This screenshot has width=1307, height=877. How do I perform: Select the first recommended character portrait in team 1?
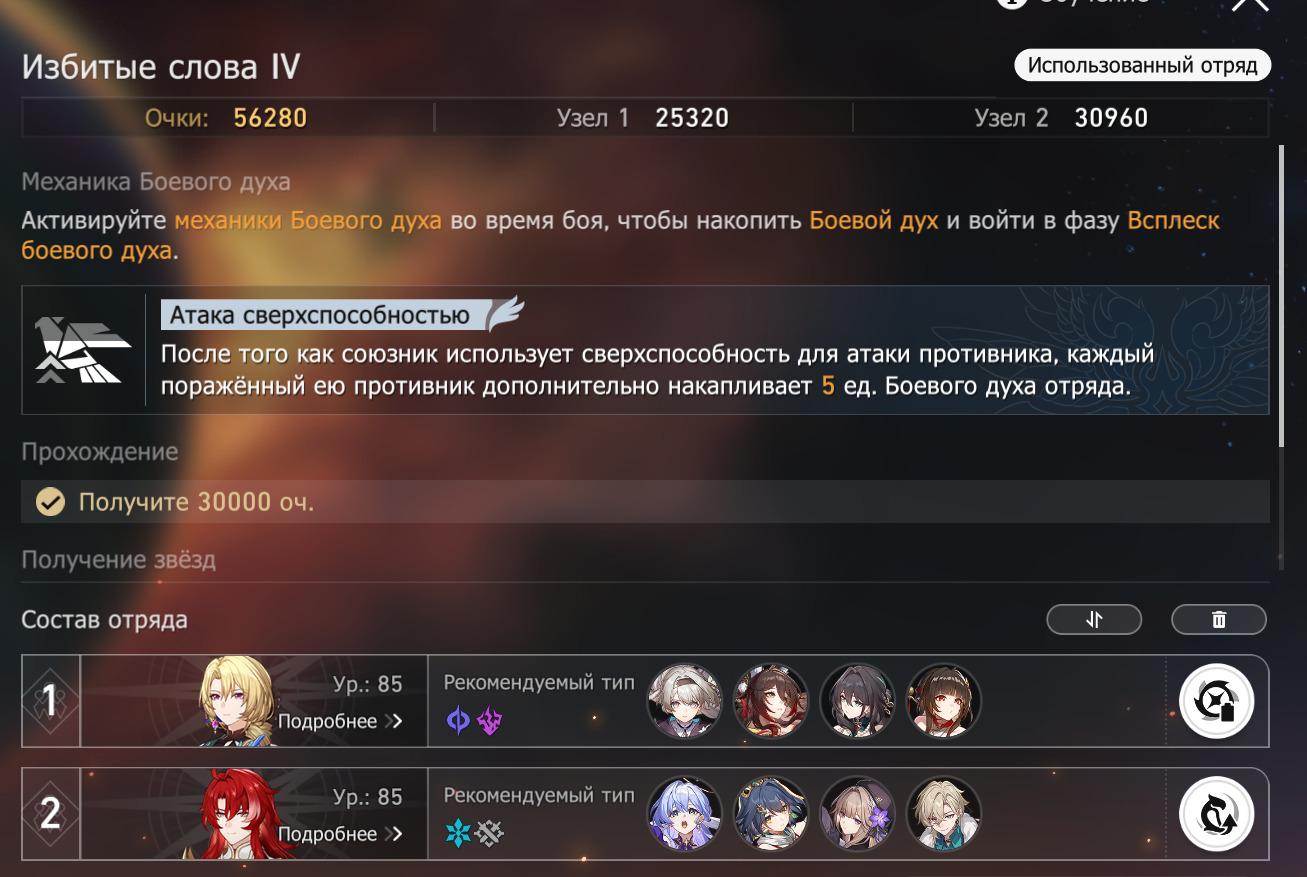pyautogui.click(x=685, y=702)
